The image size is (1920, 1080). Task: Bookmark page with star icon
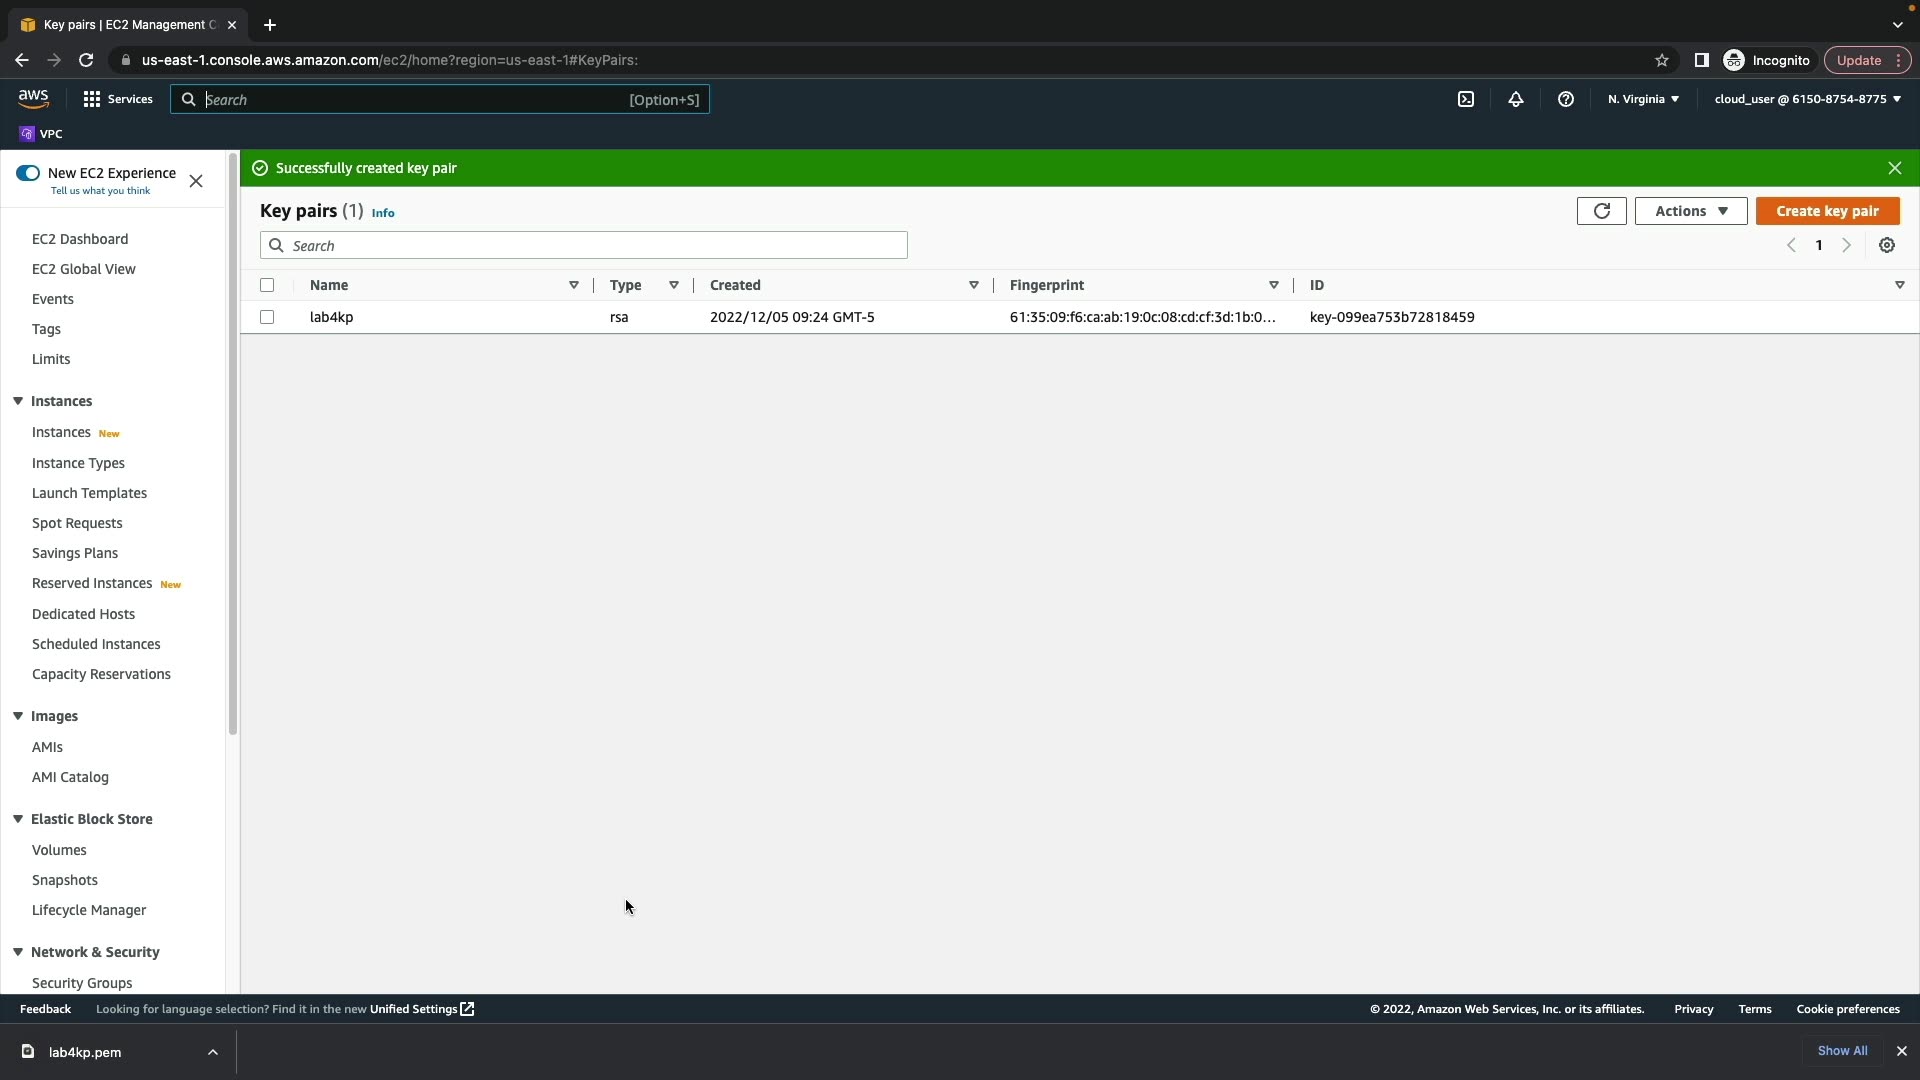1662,60
